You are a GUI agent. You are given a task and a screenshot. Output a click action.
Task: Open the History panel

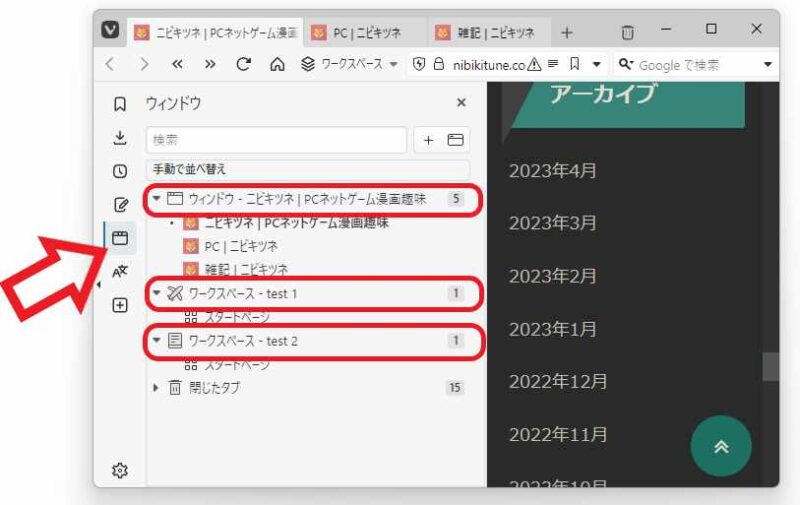(x=119, y=171)
